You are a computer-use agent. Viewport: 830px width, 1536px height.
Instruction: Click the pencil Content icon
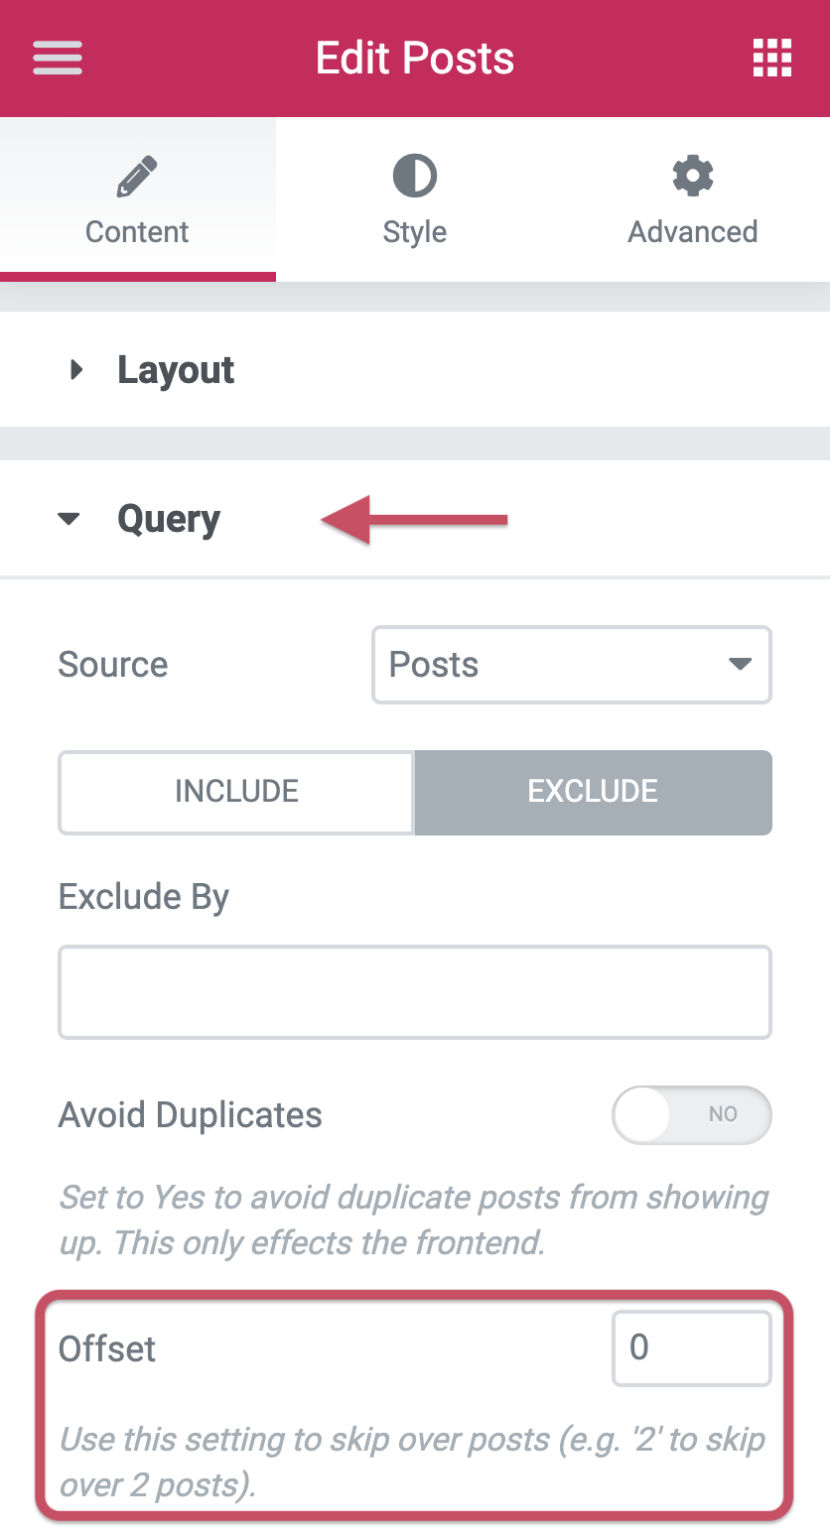[x=137, y=177]
